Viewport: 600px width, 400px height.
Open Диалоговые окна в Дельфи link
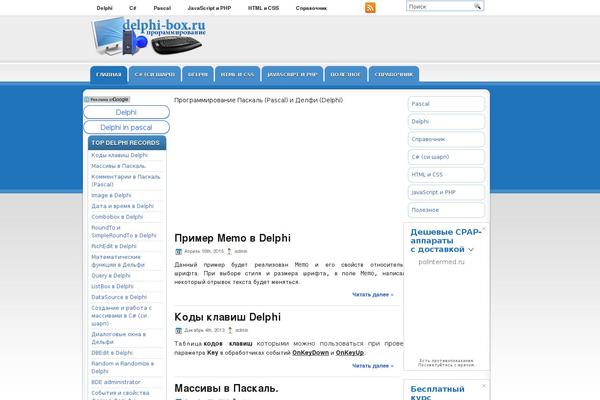click(118, 338)
